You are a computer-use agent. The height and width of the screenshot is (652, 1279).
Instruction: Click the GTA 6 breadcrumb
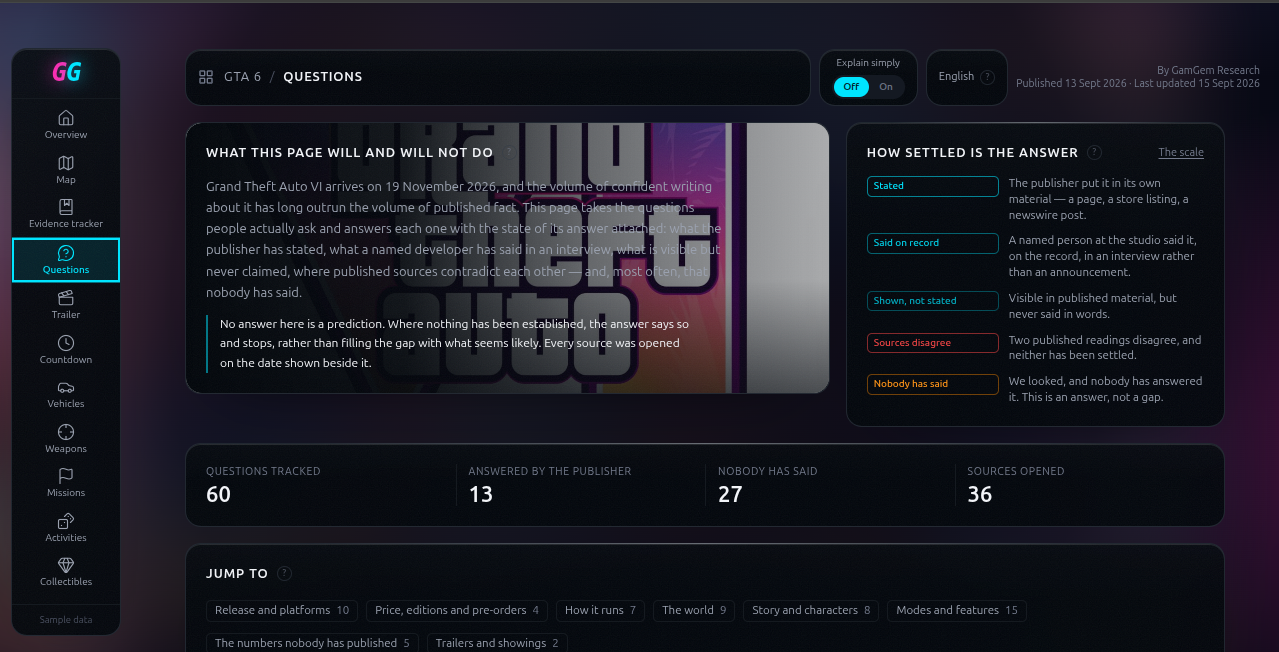click(x=243, y=77)
